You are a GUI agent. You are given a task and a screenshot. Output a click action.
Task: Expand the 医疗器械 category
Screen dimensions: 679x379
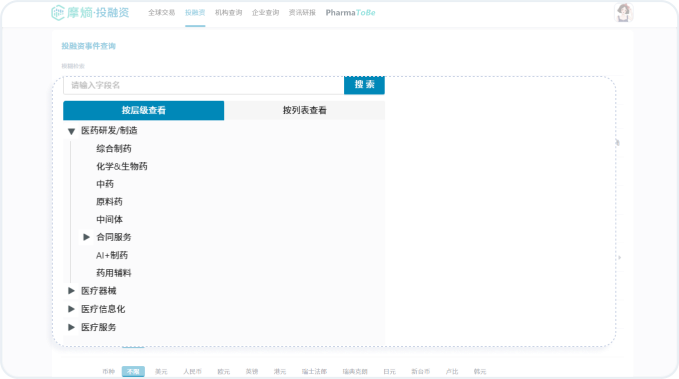click(x=71, y=291)
